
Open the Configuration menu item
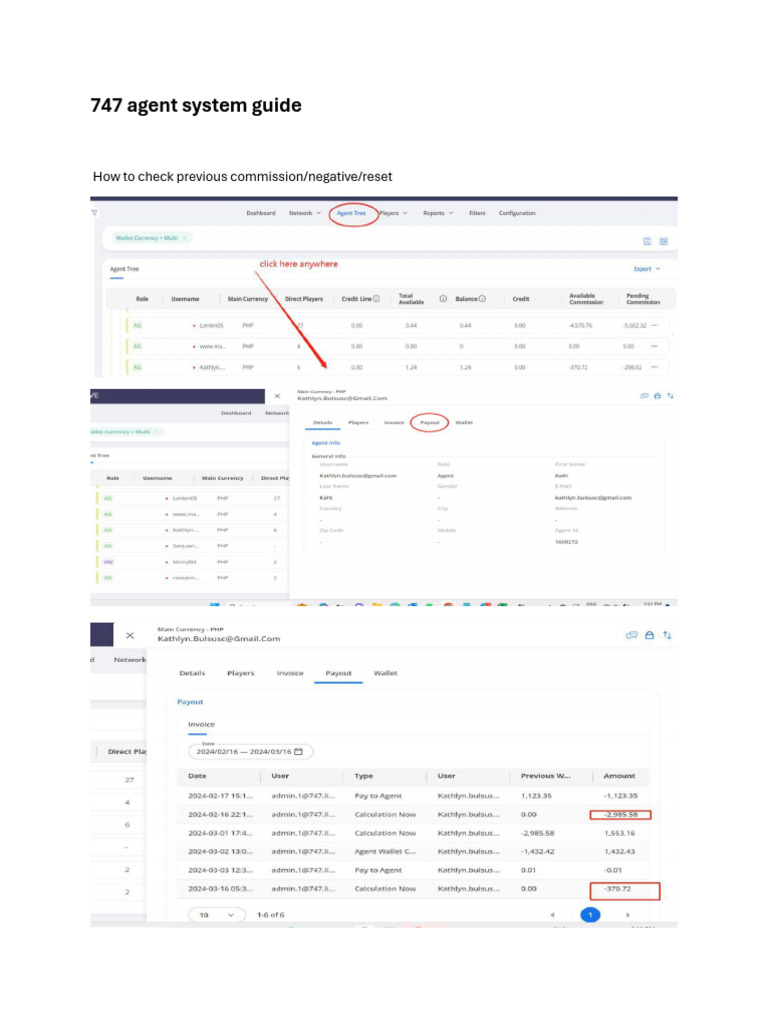517,213
